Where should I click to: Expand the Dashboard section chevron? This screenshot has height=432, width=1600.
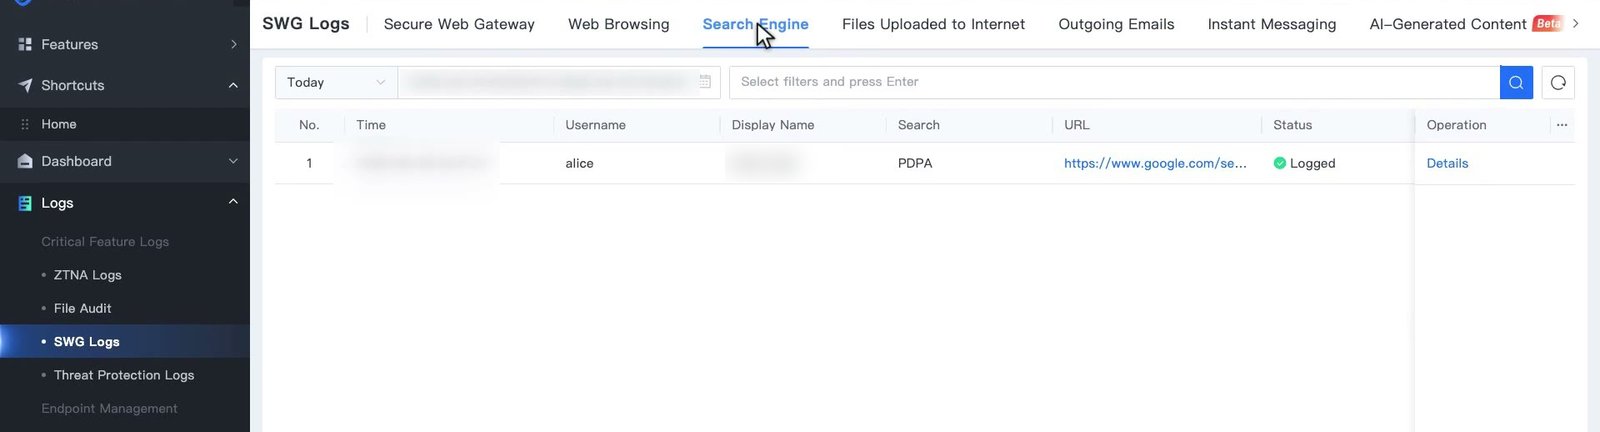pyautogui.click(x=233, y=161)
